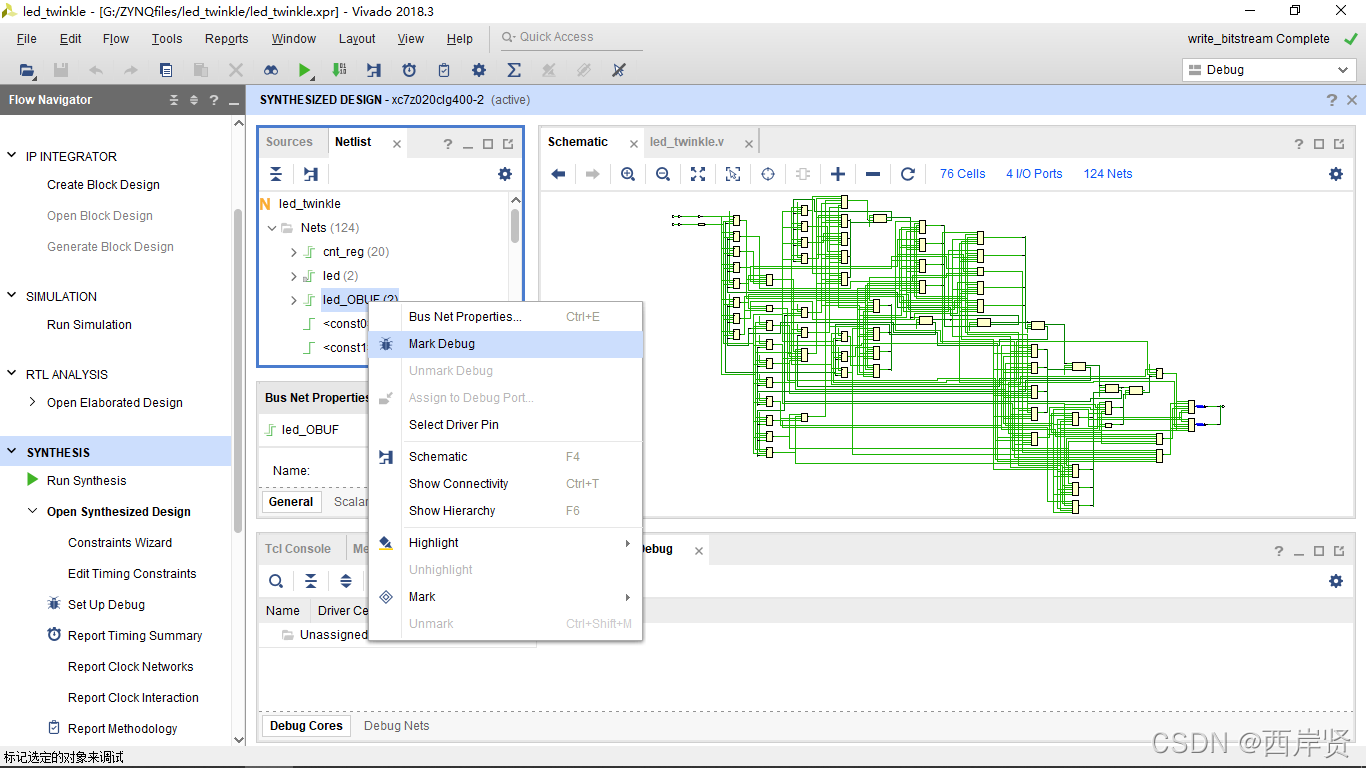
Task: Click the schematic minus collapse icon
Action: 873,174
